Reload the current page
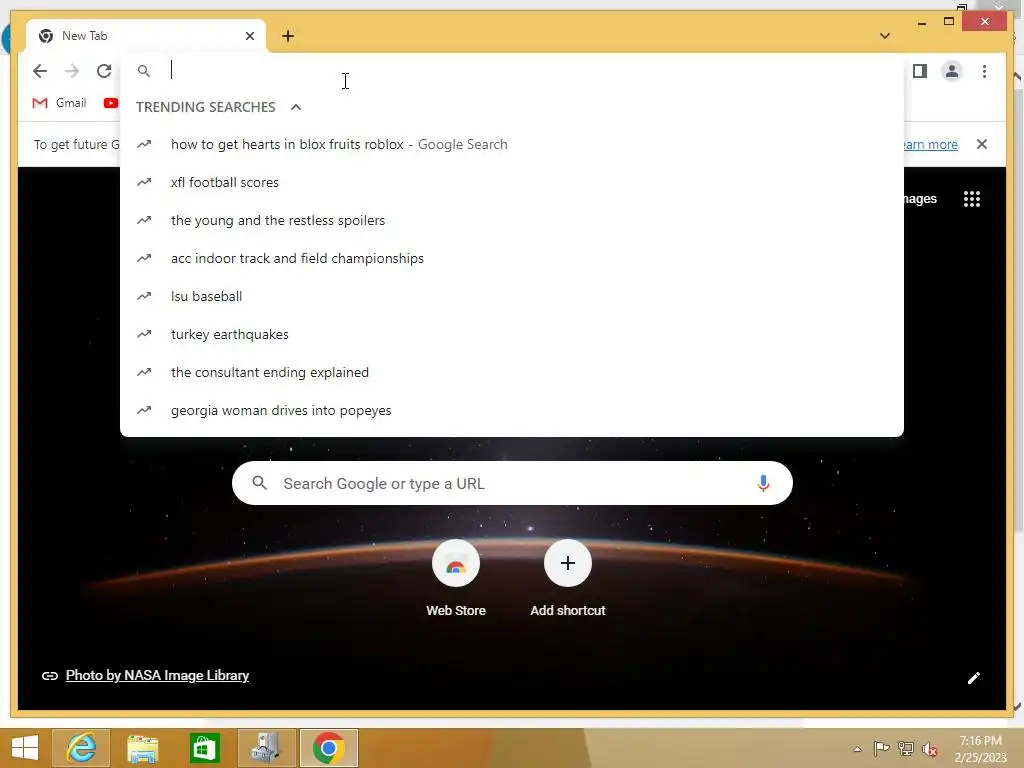 point(104,71)
